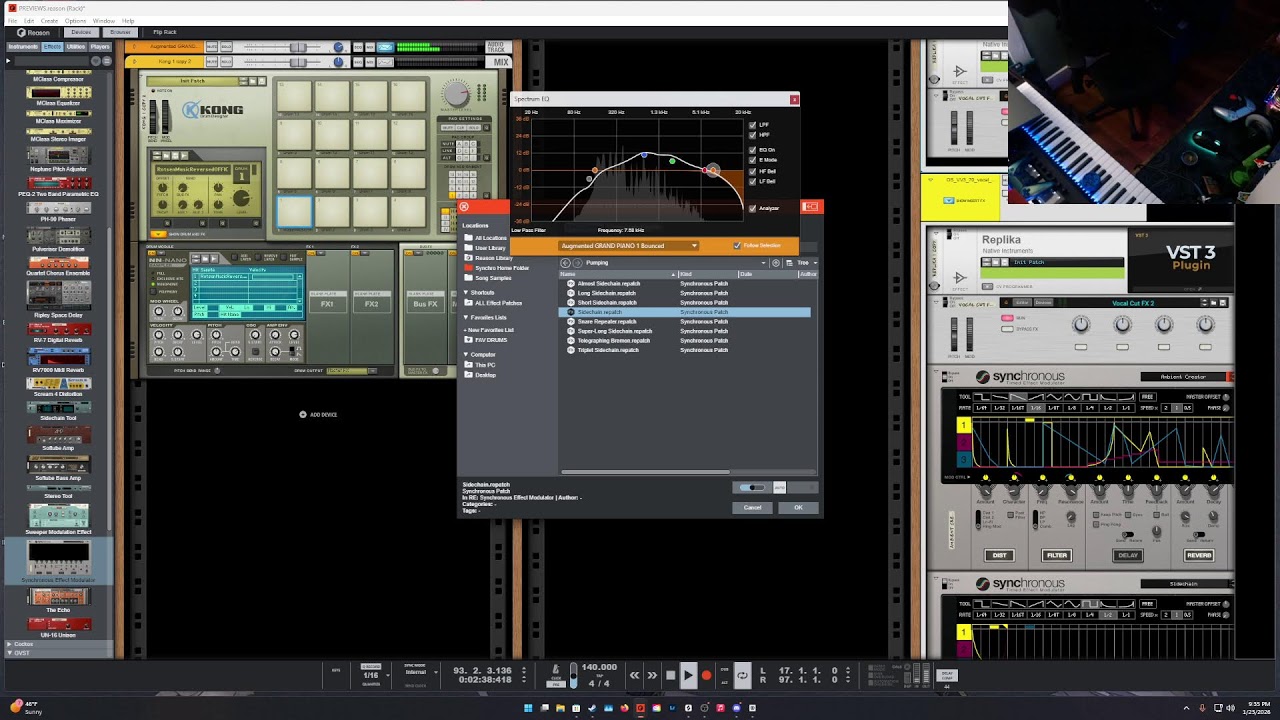Image resolution: width=1280 pixels, height=720 pixels.
Task: Open the Window menu
Action: (104, 21)
